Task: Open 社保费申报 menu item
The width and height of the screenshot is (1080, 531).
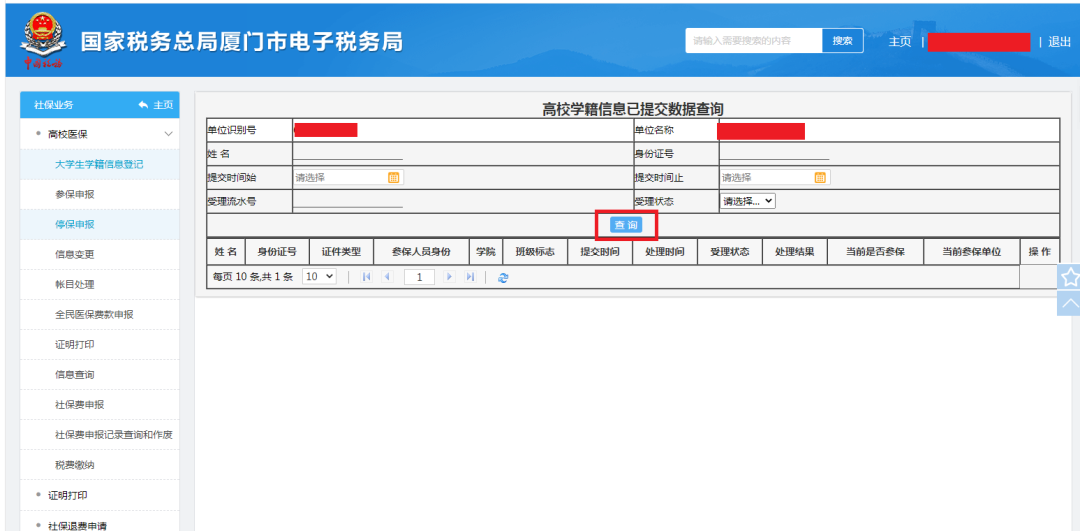Action: click(x=99, y=404)
